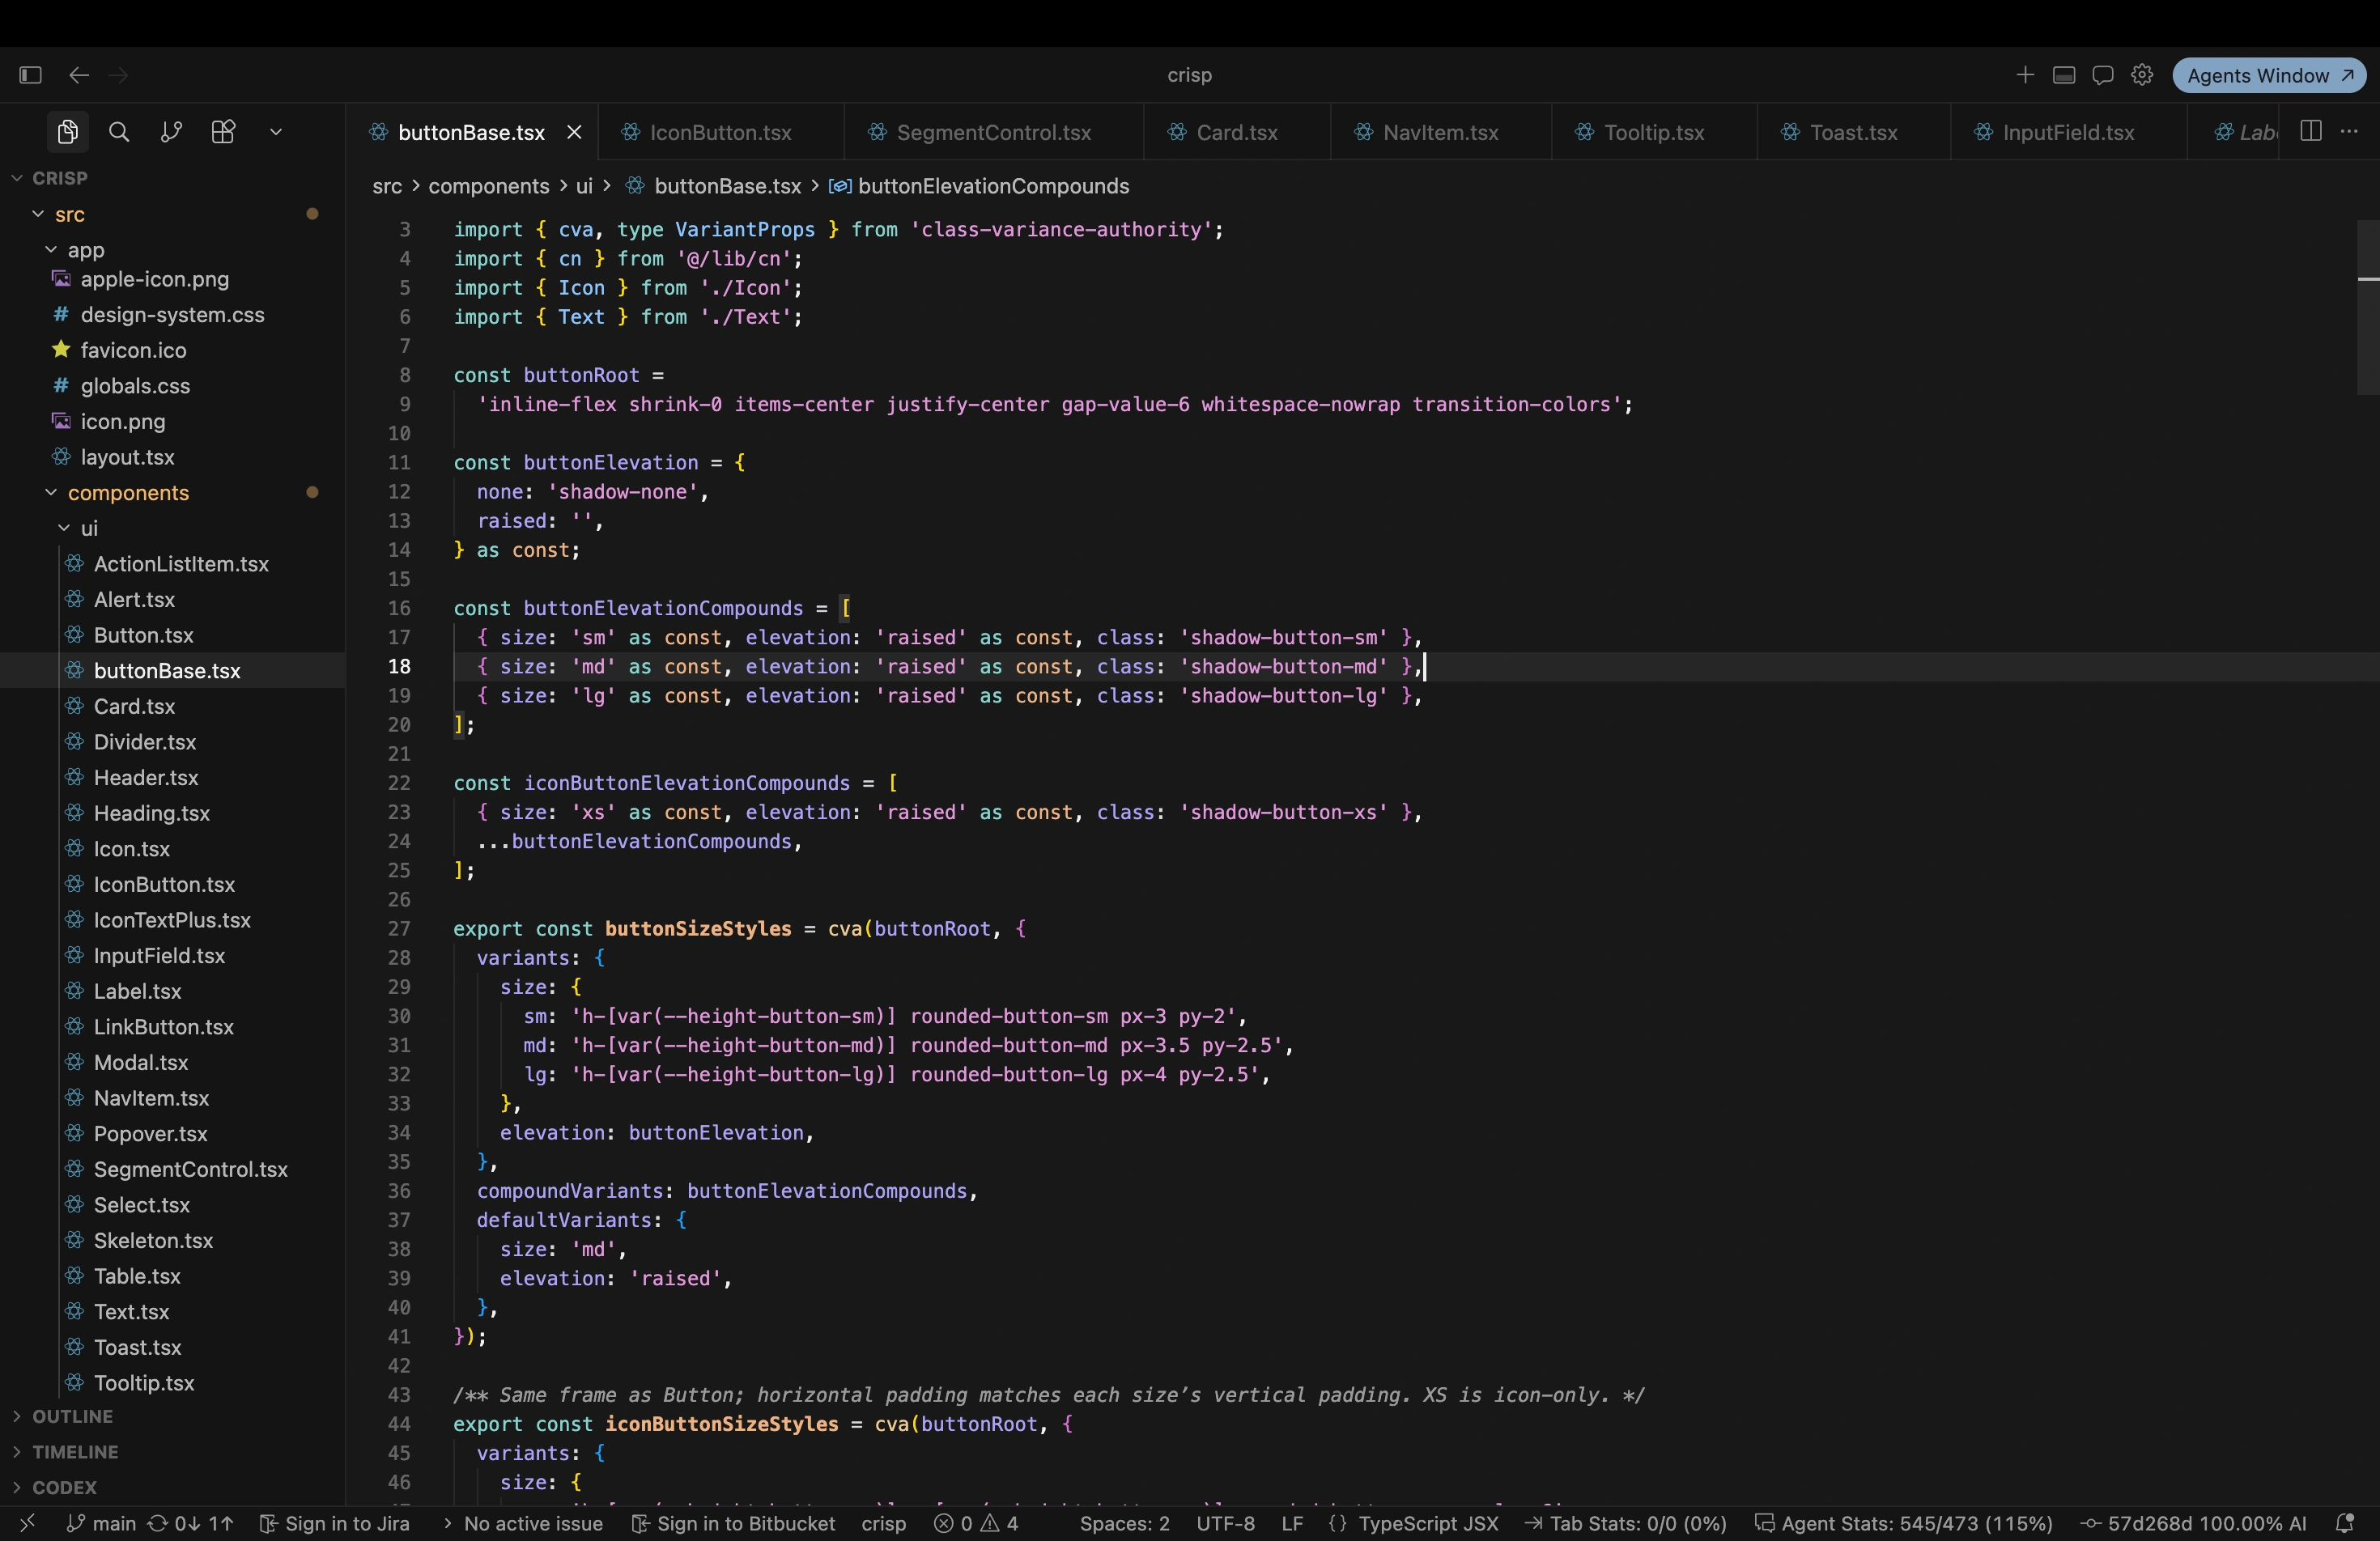Open editor more actions ellipsis
The width and height of the screenshot is (2380, 1541).
pos(2349,132)
